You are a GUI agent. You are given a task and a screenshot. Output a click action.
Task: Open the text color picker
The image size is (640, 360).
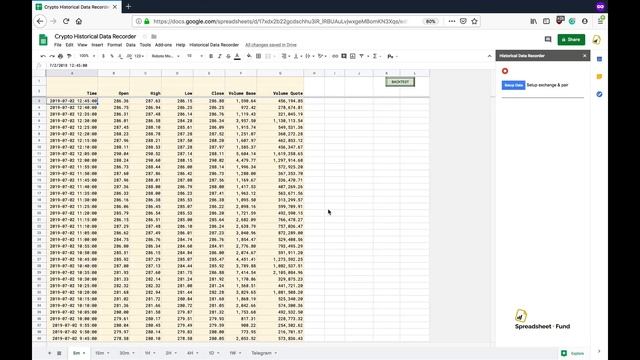(237, 56)
